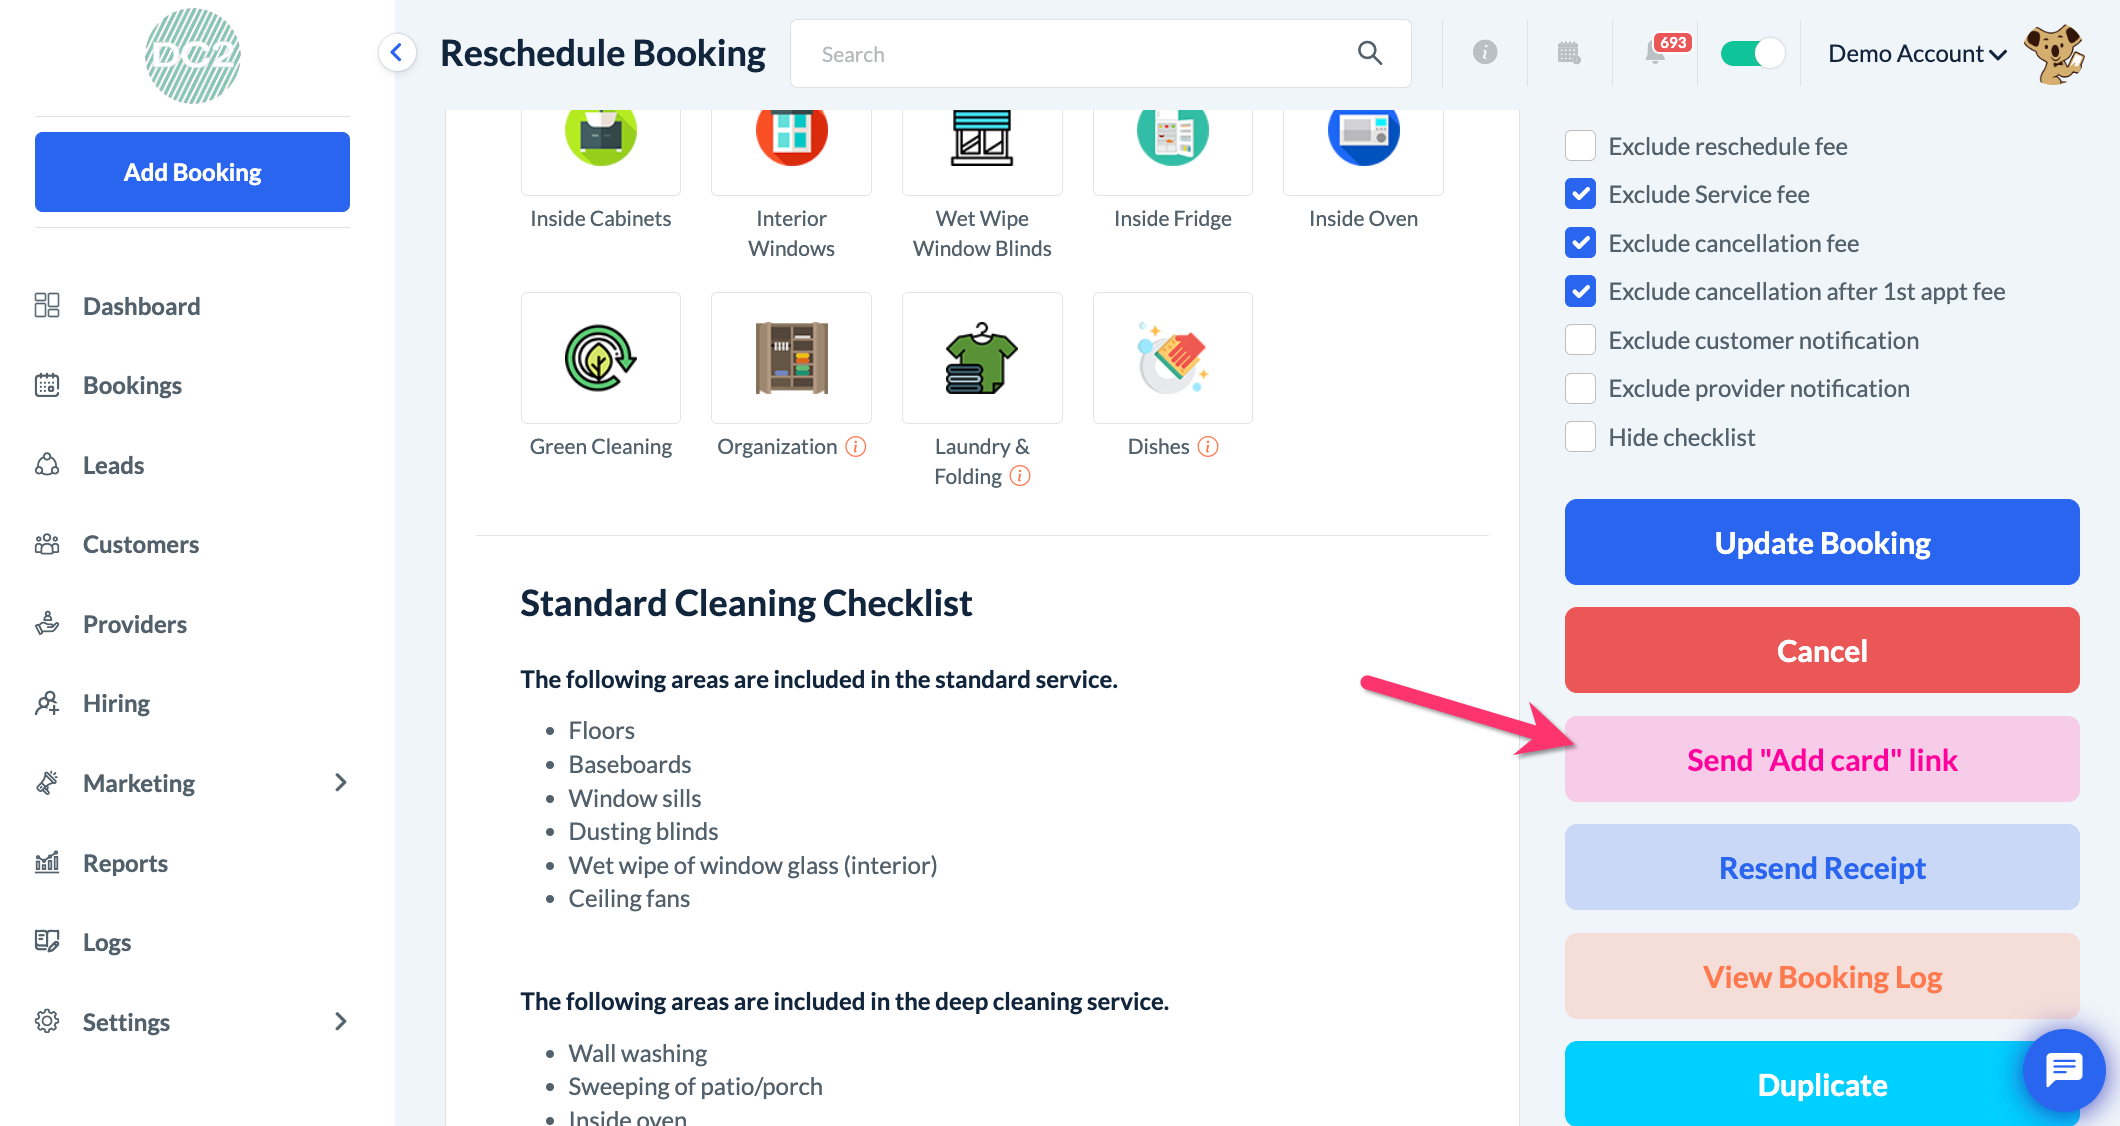This screenshot has height=1126, width=2120.
Task: Click the notification bell icon
Action: click(x=1656, y=53)
